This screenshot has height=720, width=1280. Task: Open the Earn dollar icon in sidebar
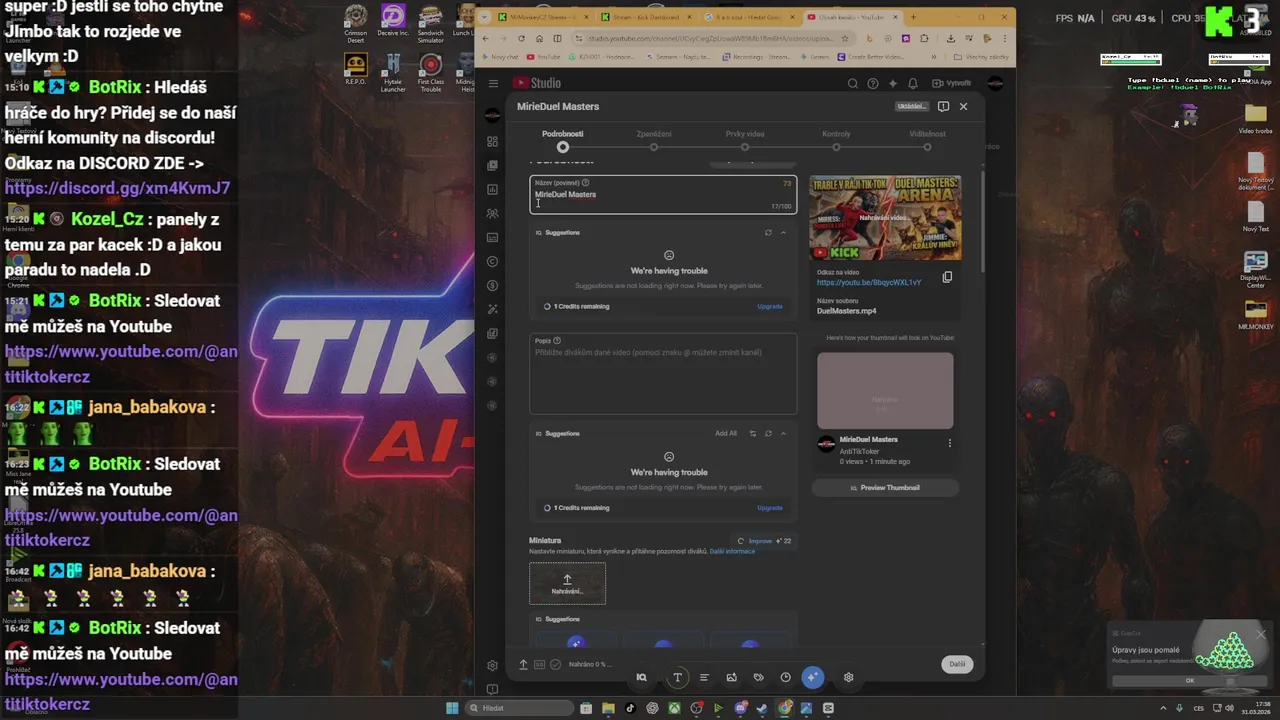(x=492, y=285)
